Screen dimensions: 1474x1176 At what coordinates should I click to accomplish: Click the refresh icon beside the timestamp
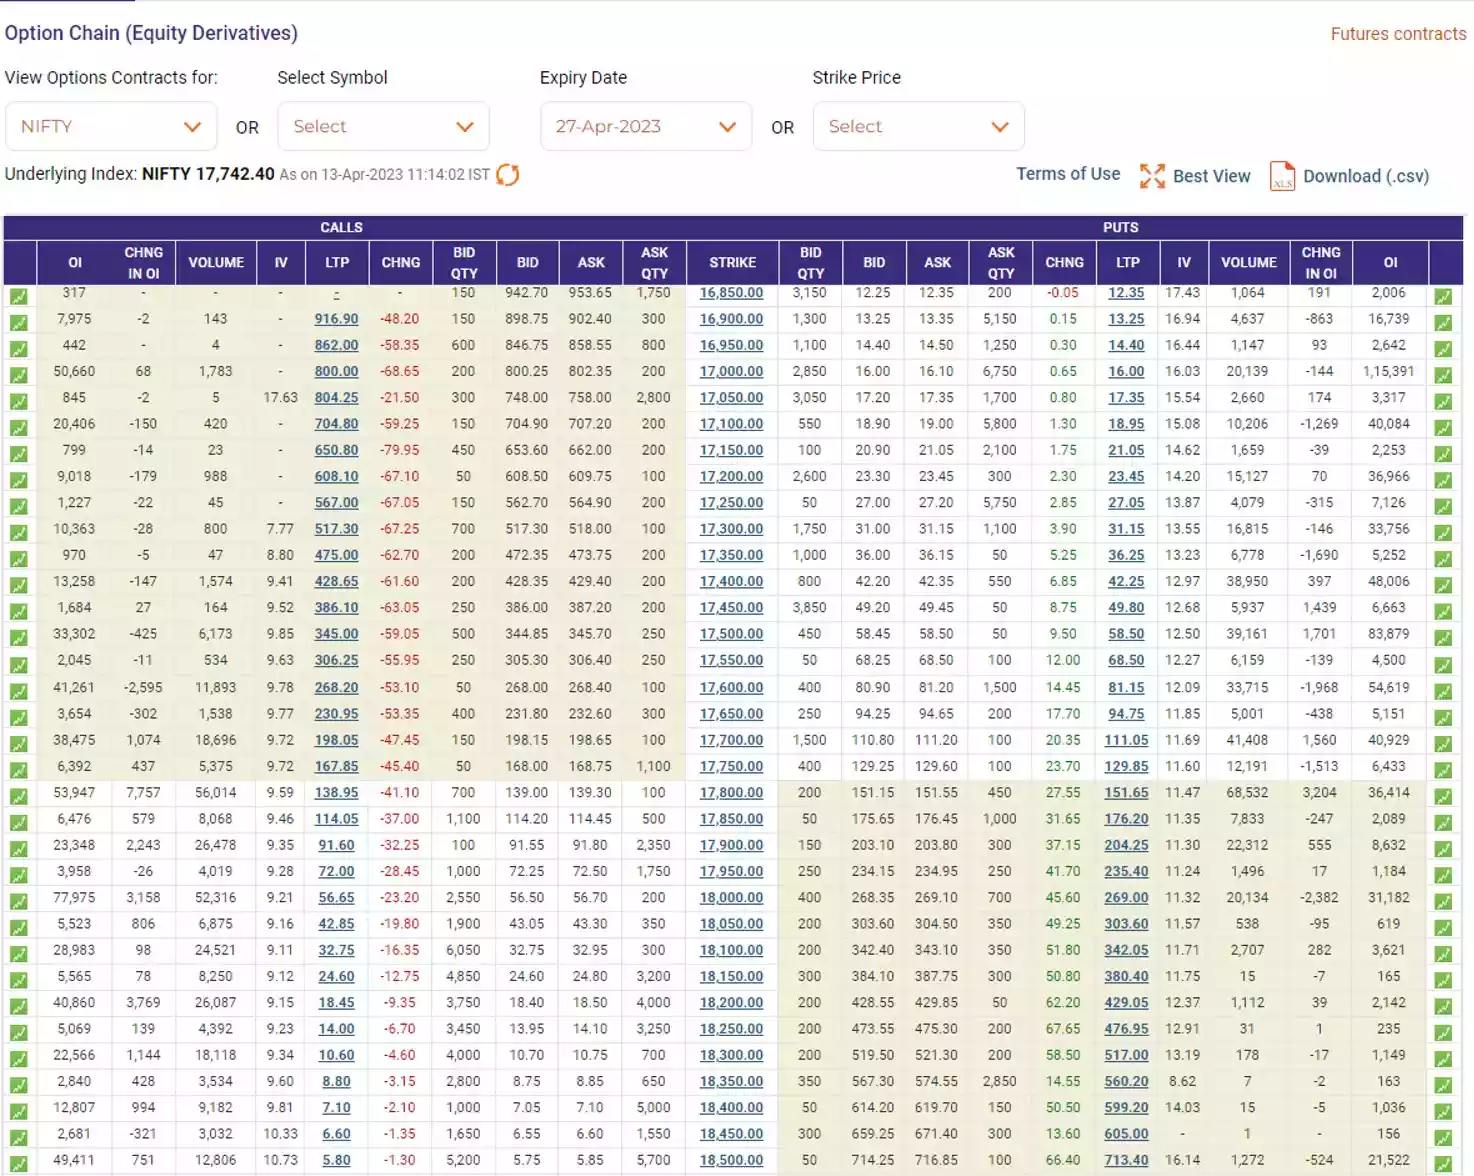(508, 175)
